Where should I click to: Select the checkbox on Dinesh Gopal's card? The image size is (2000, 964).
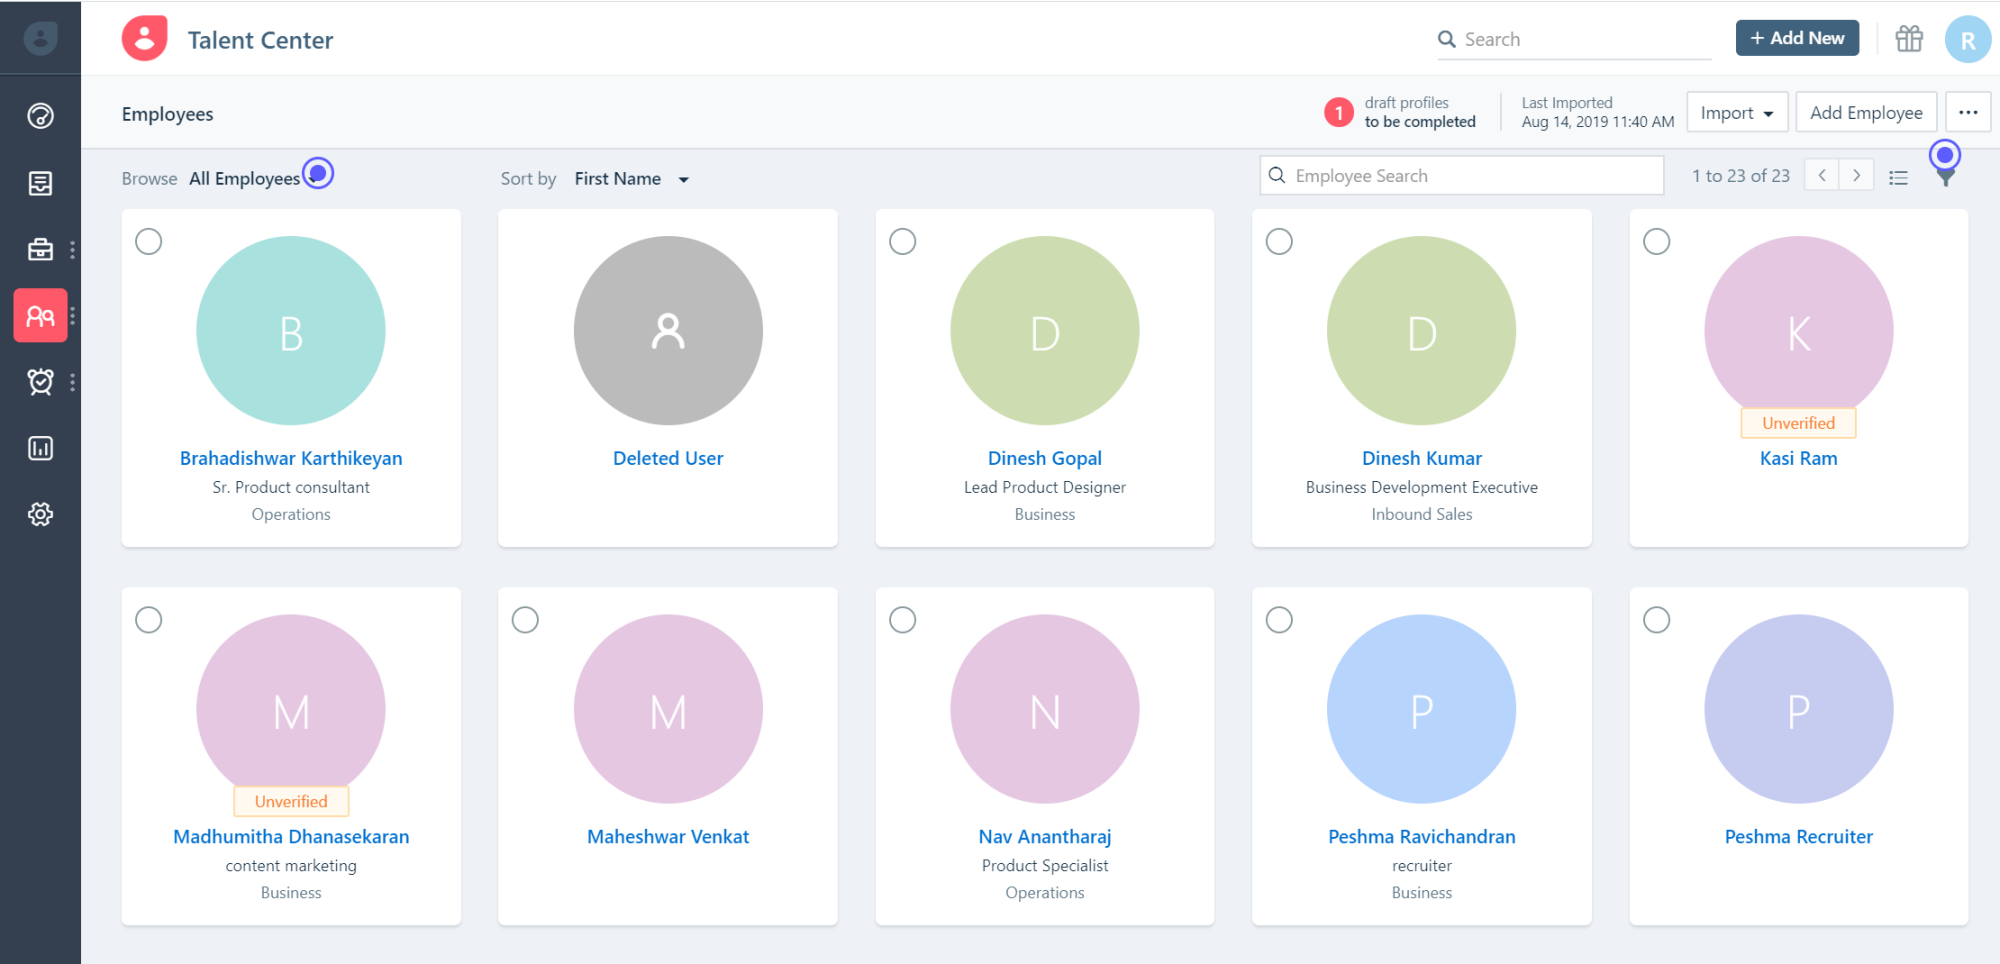point(903,241)
